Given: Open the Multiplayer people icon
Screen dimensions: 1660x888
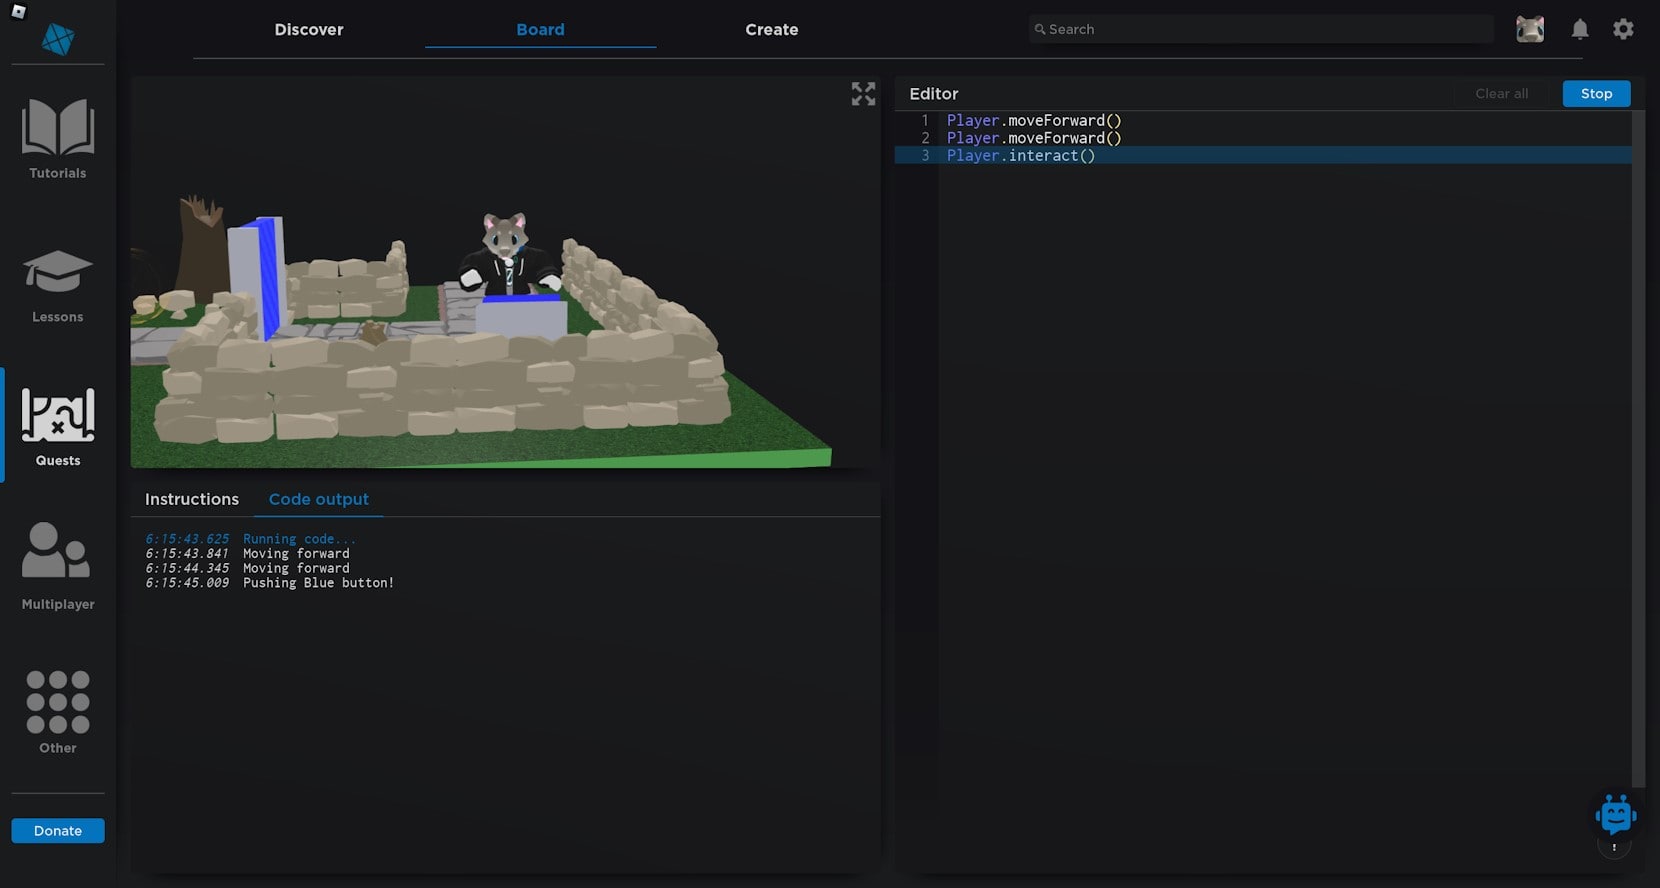Looking at the screenshot, I should click(x=58, y=551).
